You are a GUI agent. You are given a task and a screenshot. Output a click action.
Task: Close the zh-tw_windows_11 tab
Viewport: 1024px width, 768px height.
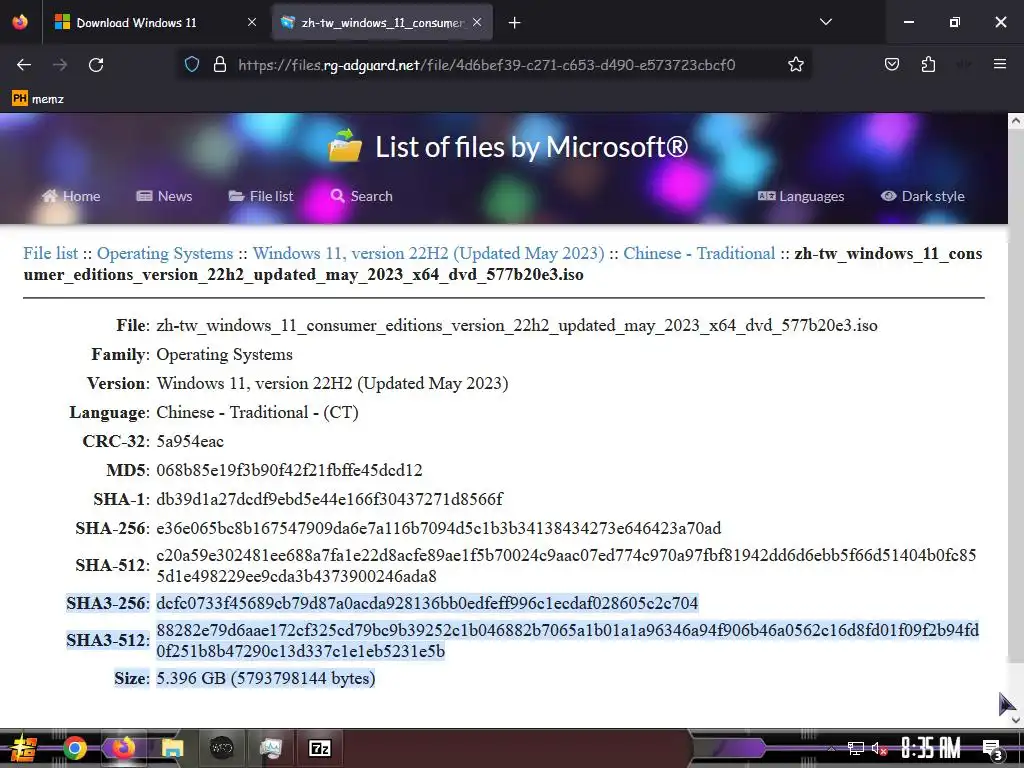(477, 22)
